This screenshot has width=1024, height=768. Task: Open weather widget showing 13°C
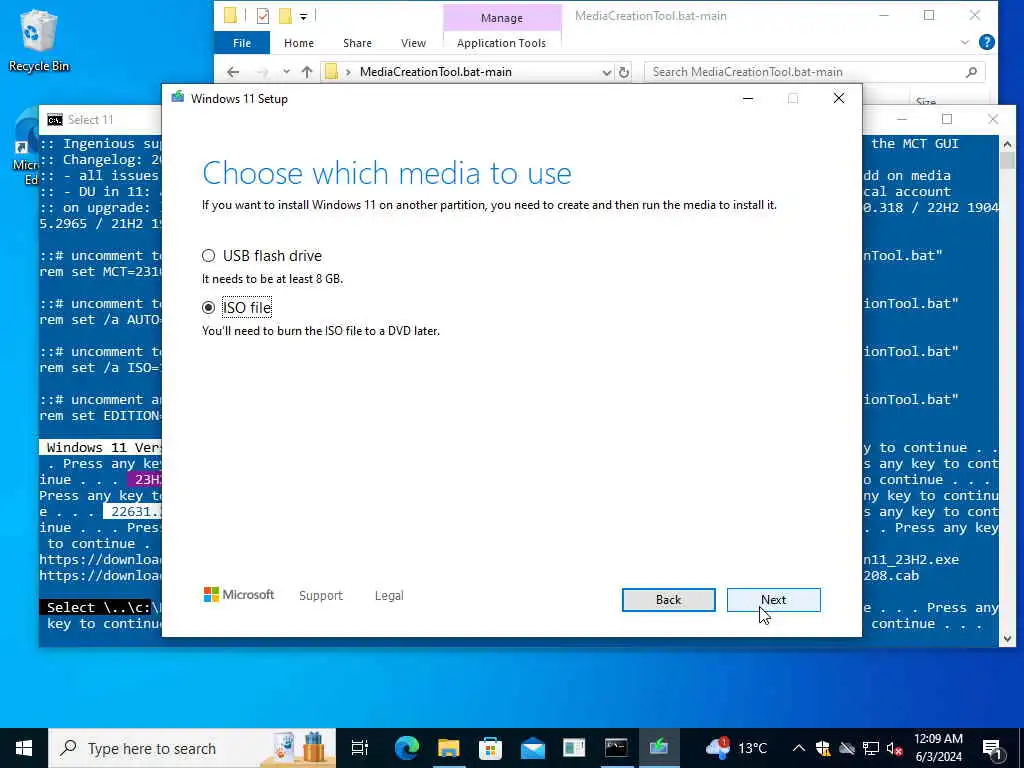click(x=737, y=748)
